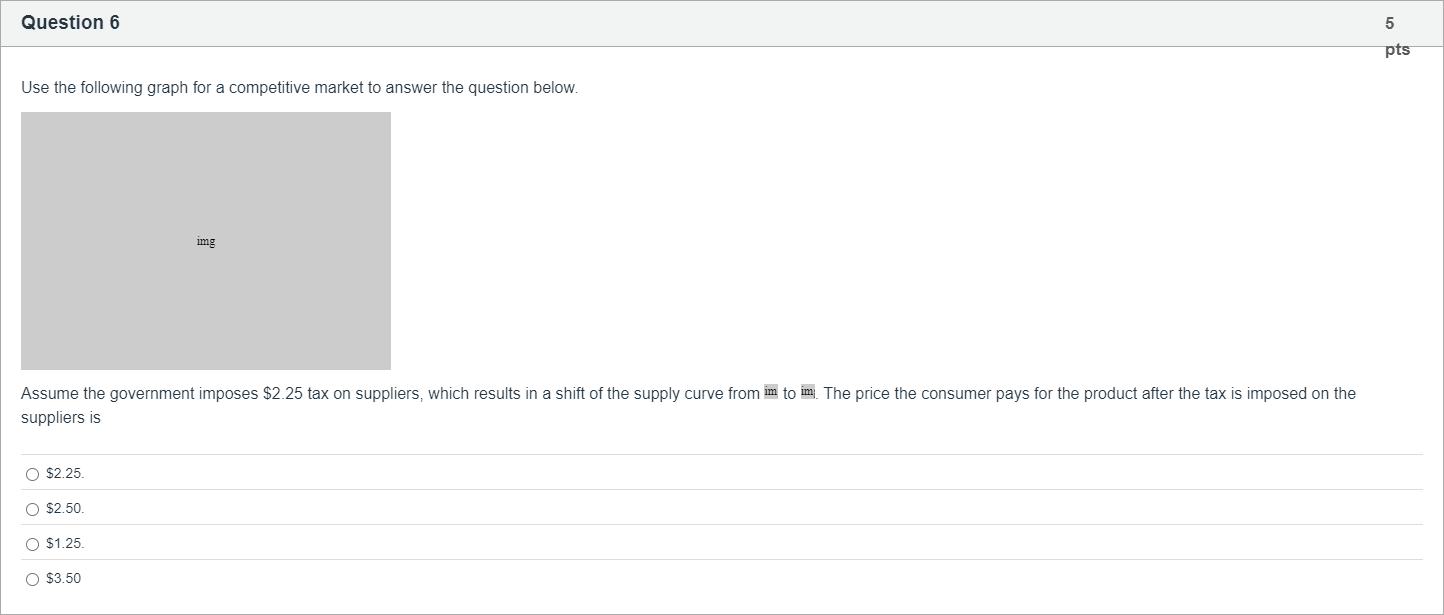Click the "pts" label in header
1444x615 pixels.
coord(1397,50)
